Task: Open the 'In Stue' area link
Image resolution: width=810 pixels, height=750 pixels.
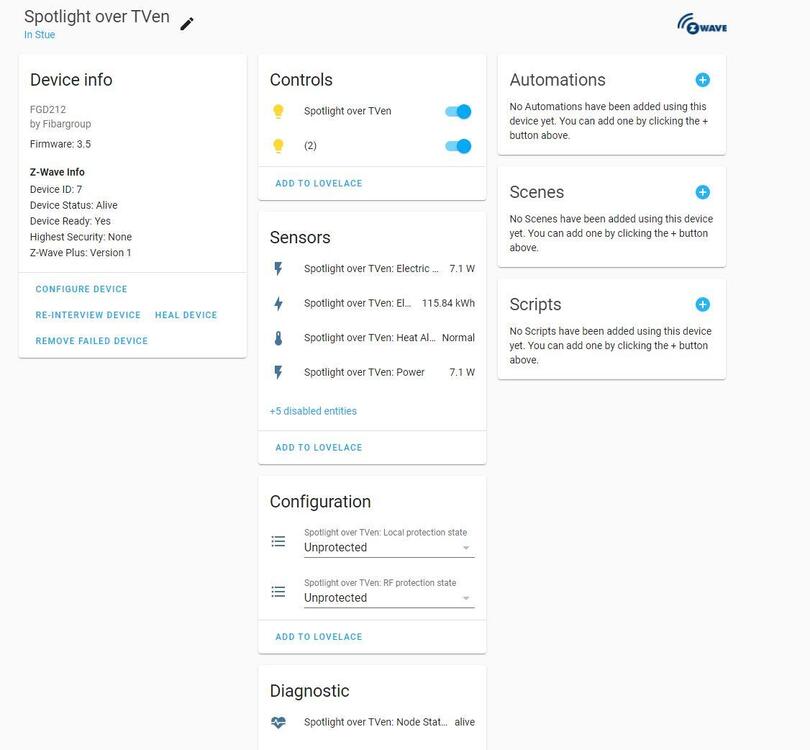Action: point(40,35)
